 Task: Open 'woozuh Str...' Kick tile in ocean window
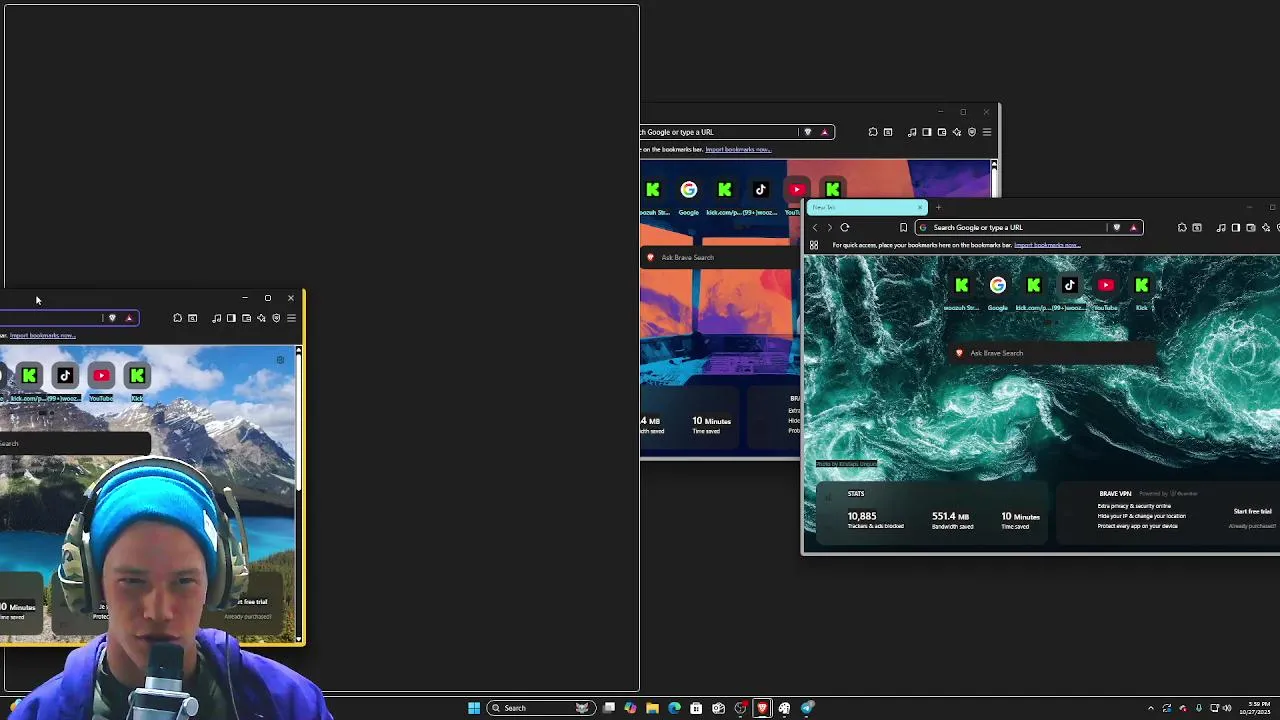pos(961,286)
